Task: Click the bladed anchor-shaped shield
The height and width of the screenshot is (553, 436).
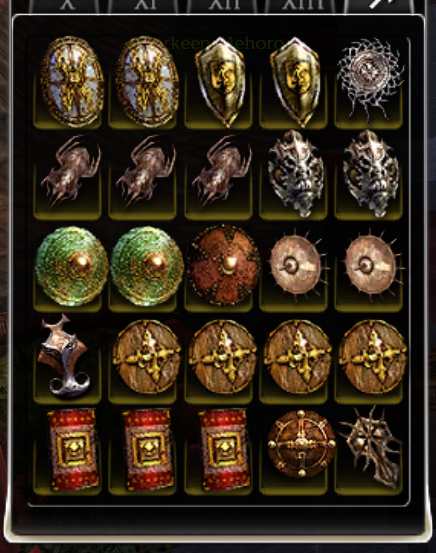Action: 64,356
